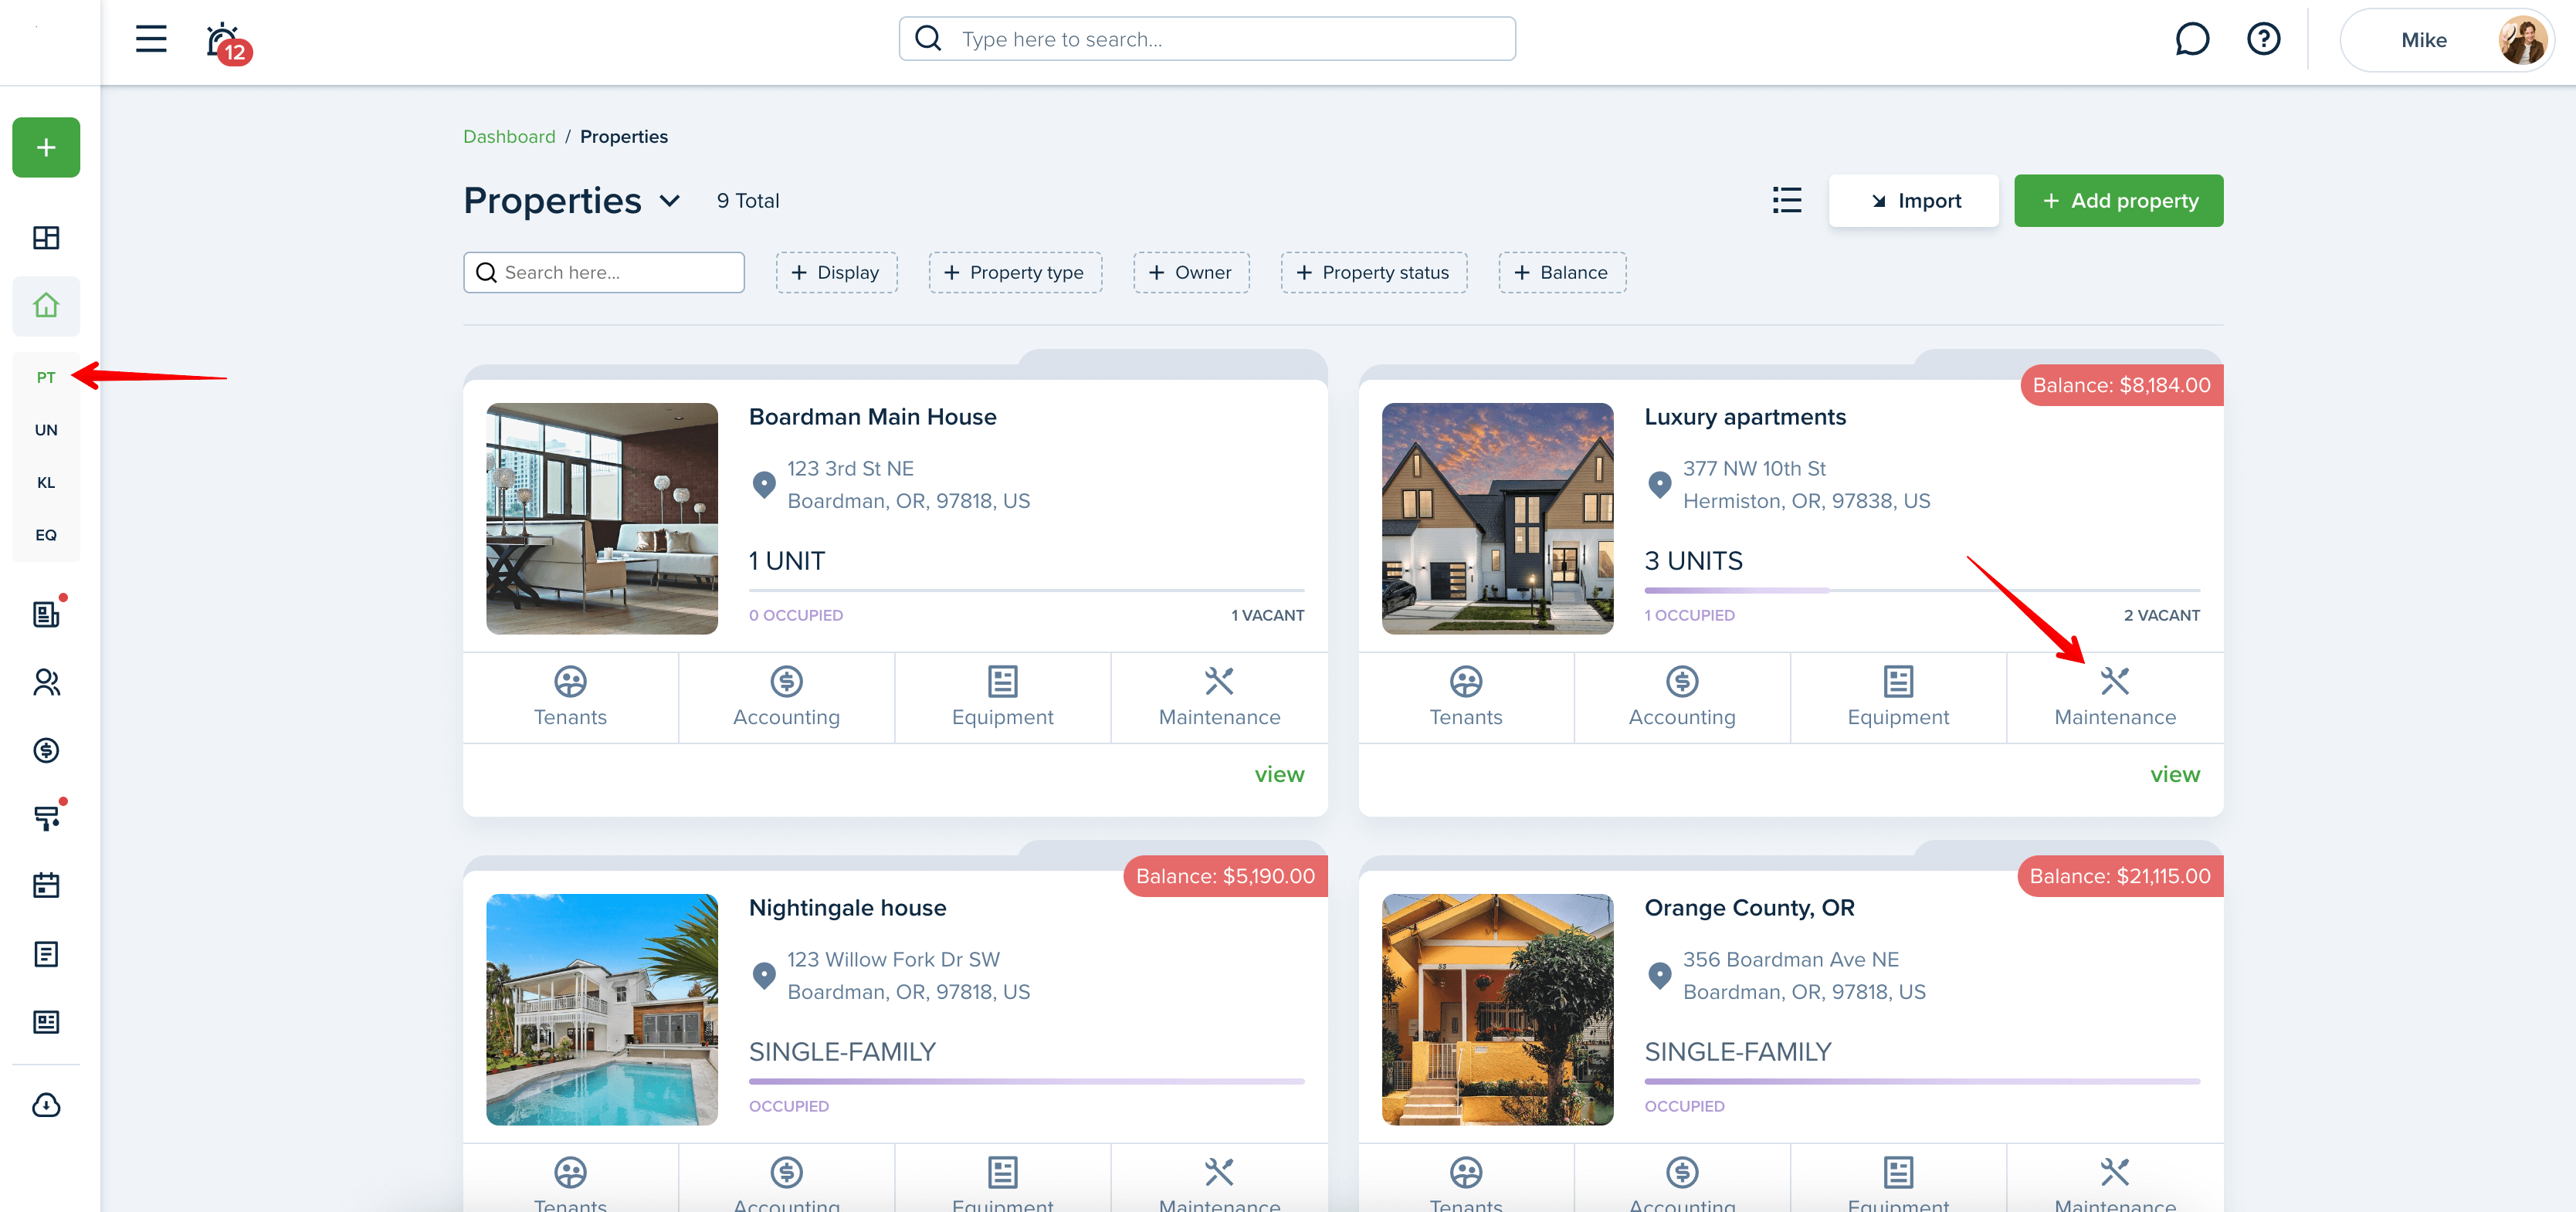Click Orange County, OR title
The height and width of the screenshot is (1212, 2576).
click(1749, 908)
